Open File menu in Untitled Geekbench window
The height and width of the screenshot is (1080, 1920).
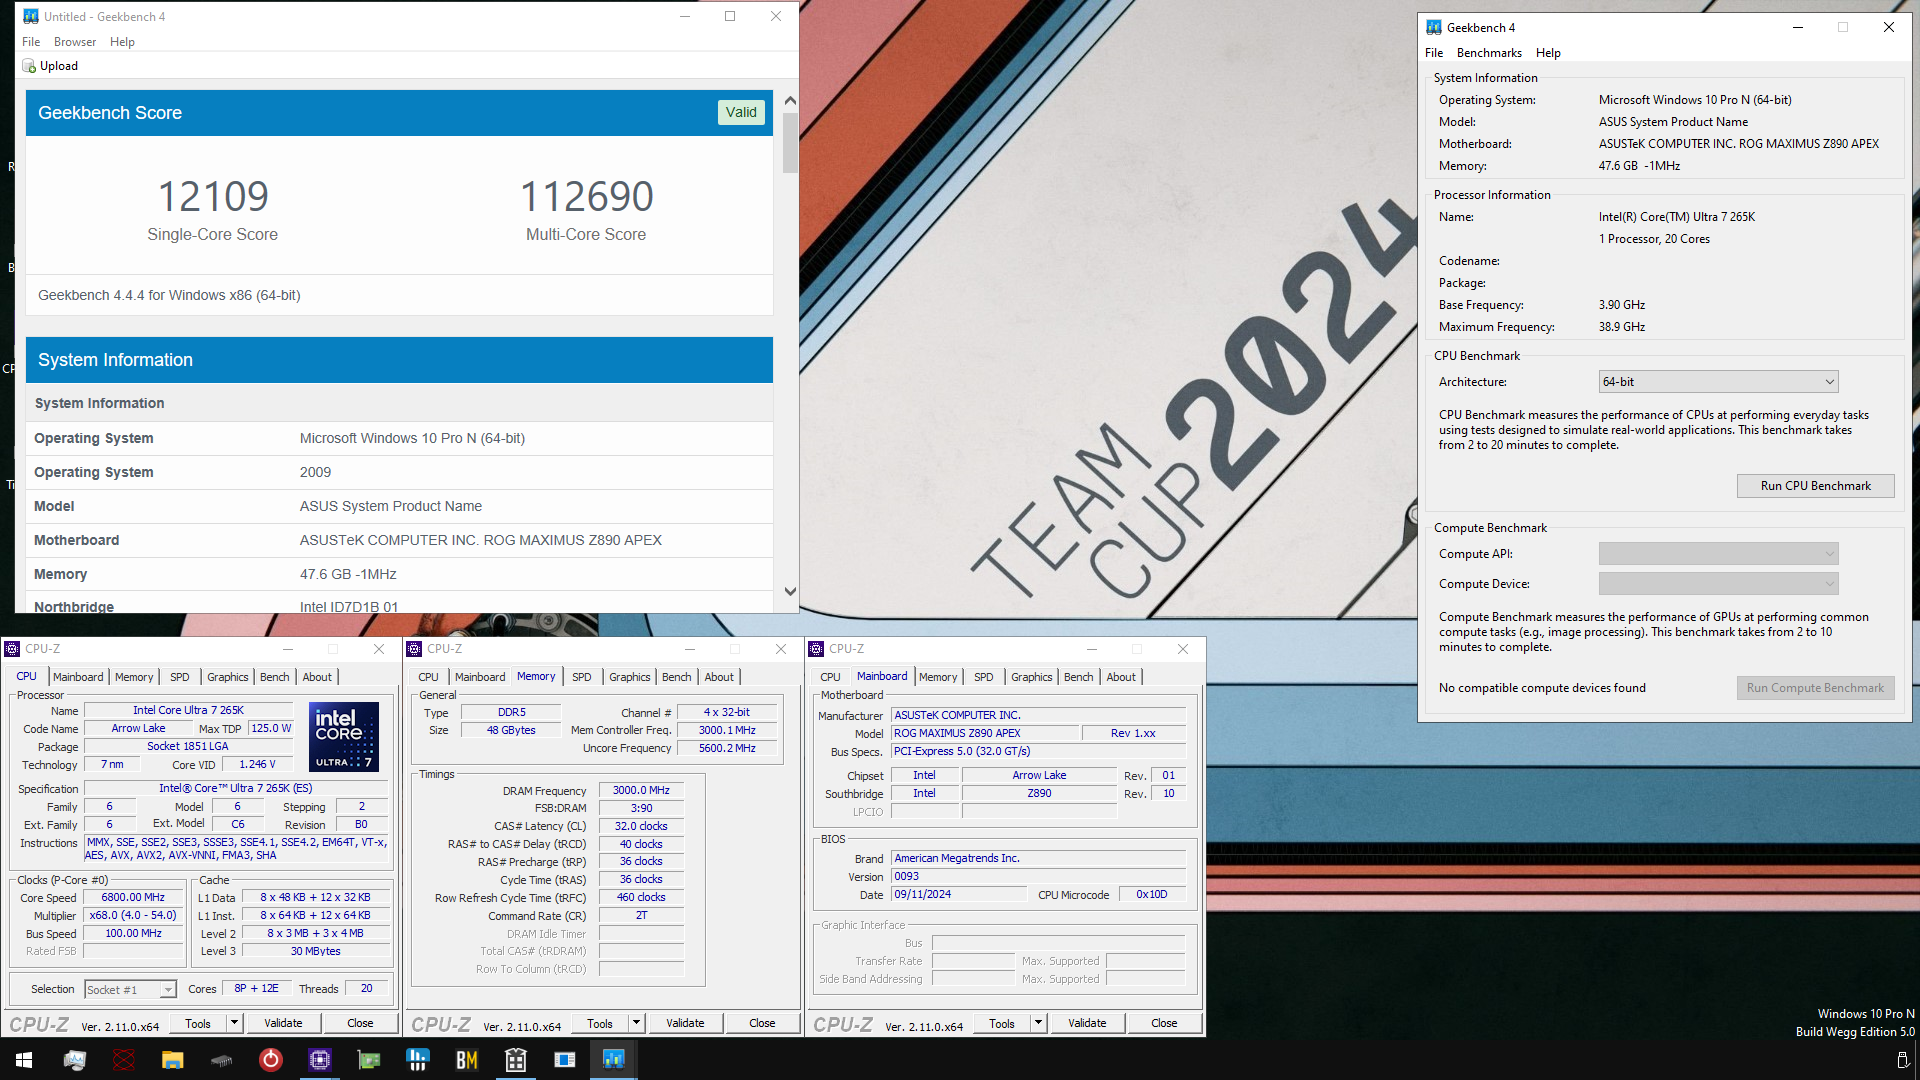tap(31, 42)
